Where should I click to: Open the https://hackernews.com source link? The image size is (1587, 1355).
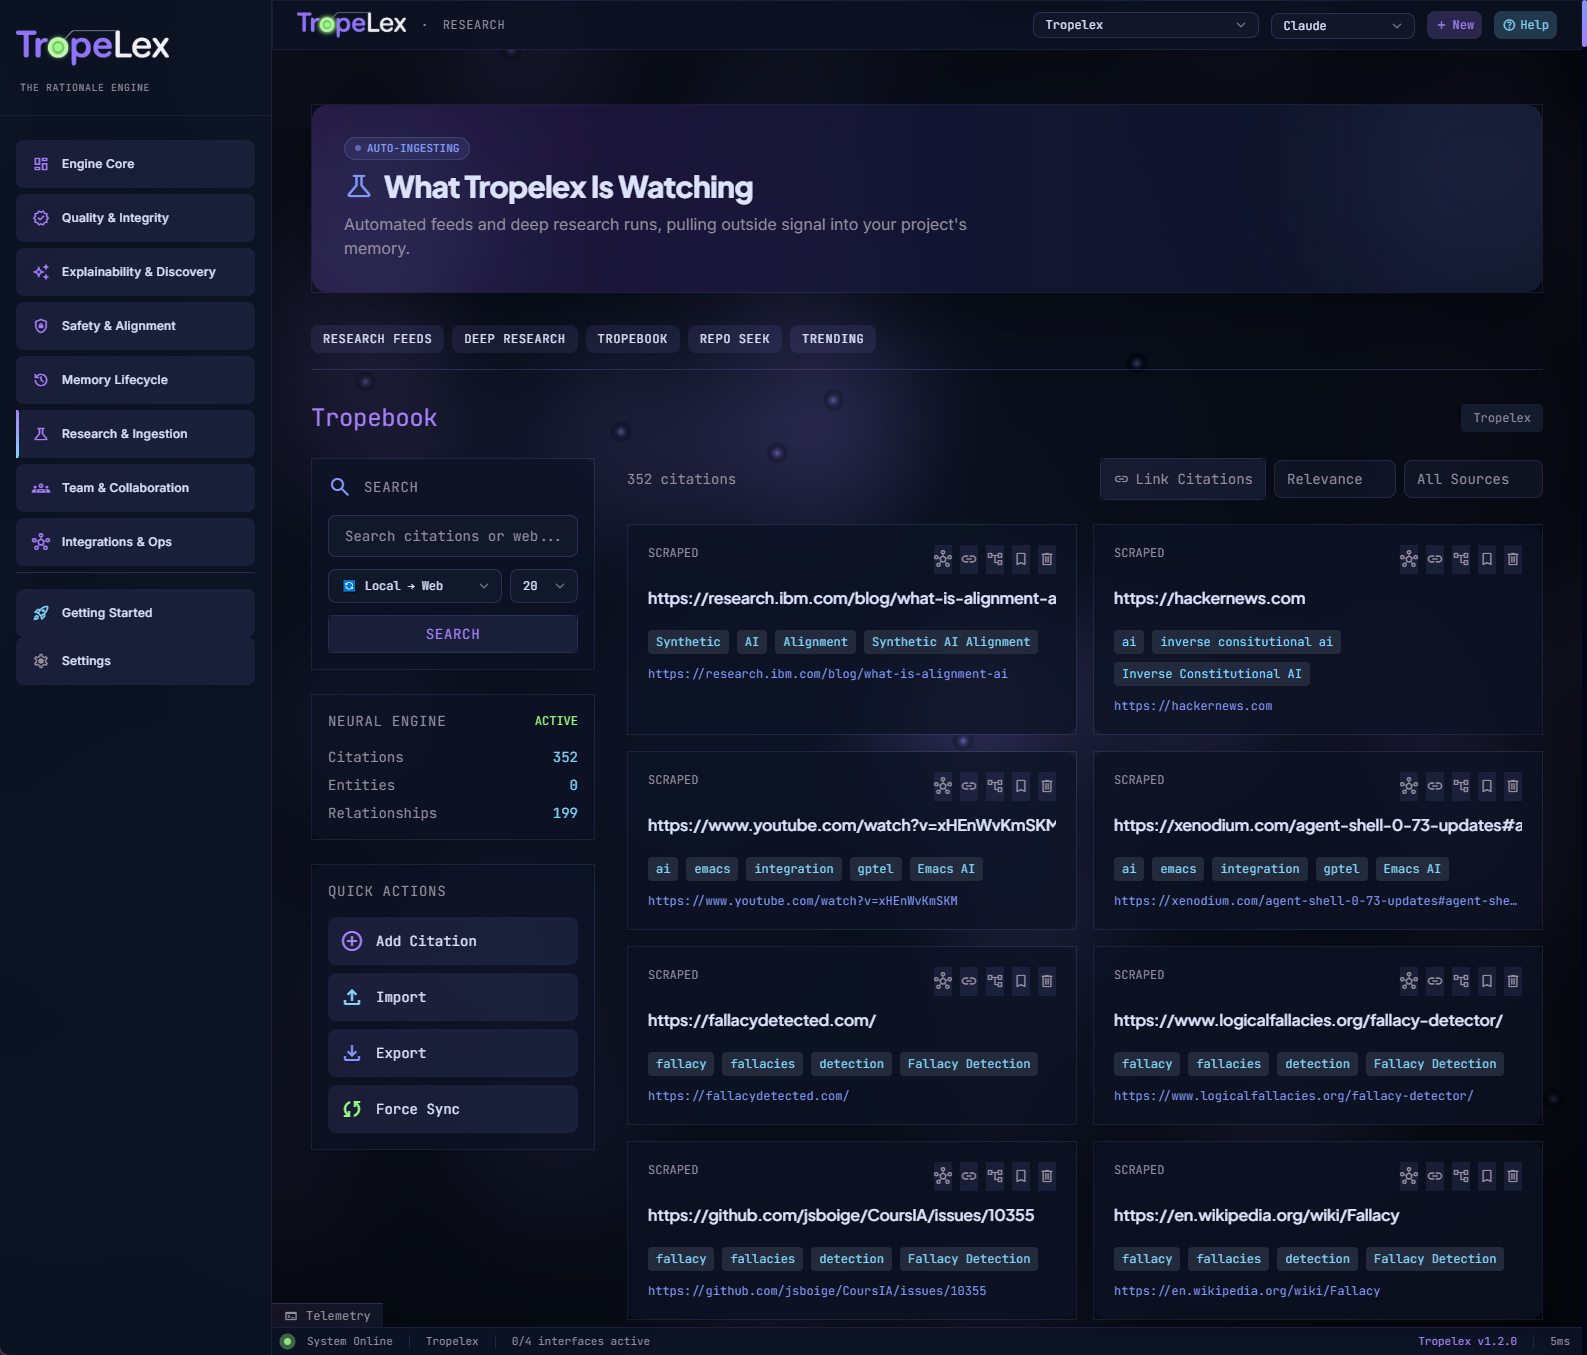click(1193, 706)
